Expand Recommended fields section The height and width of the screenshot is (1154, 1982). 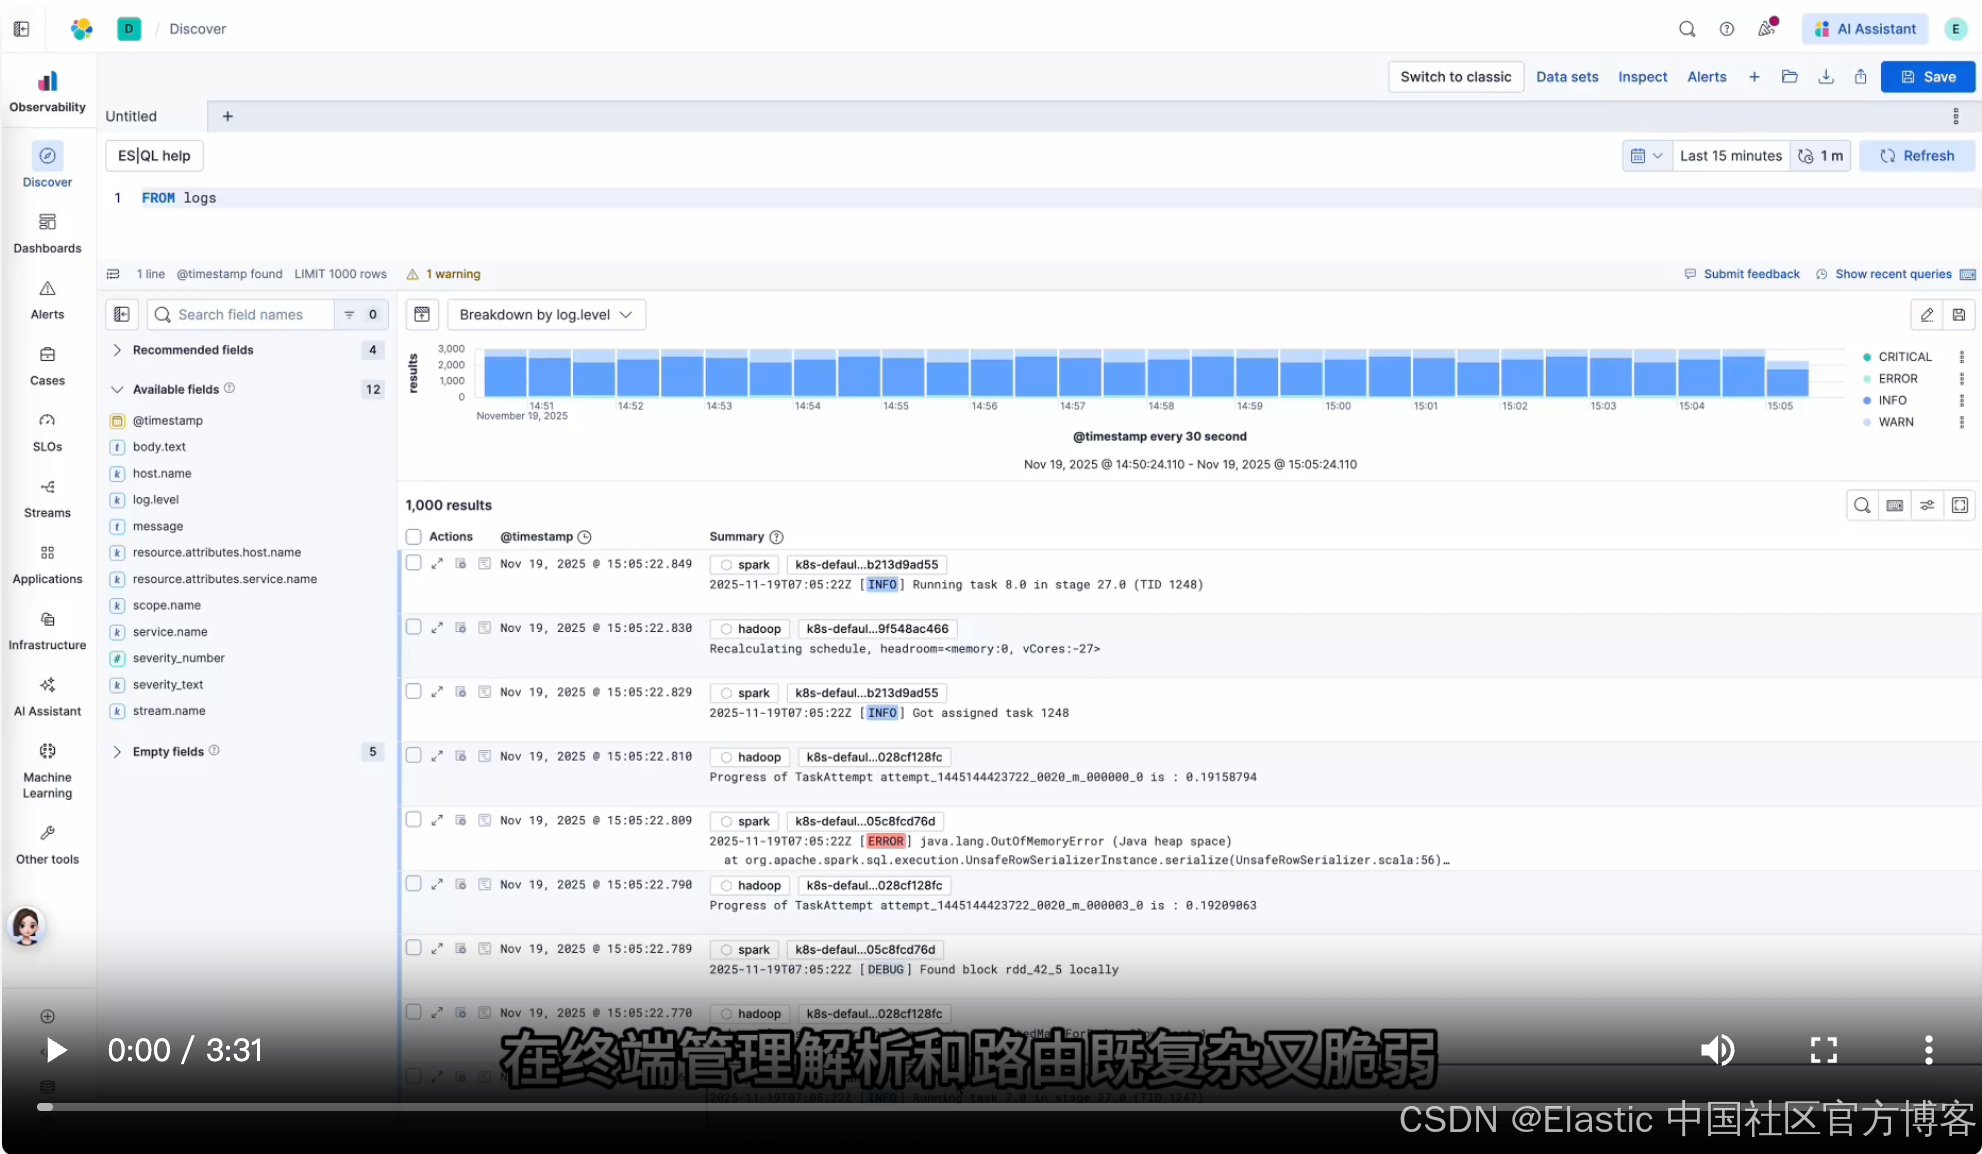click(117, 350)
